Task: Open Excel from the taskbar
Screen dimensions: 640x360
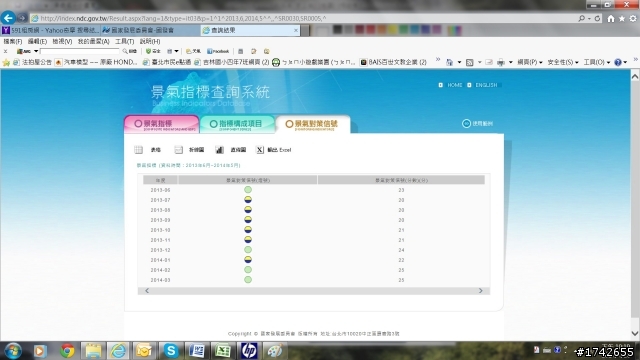Action: pyautogui.click(x=223, y=351)
